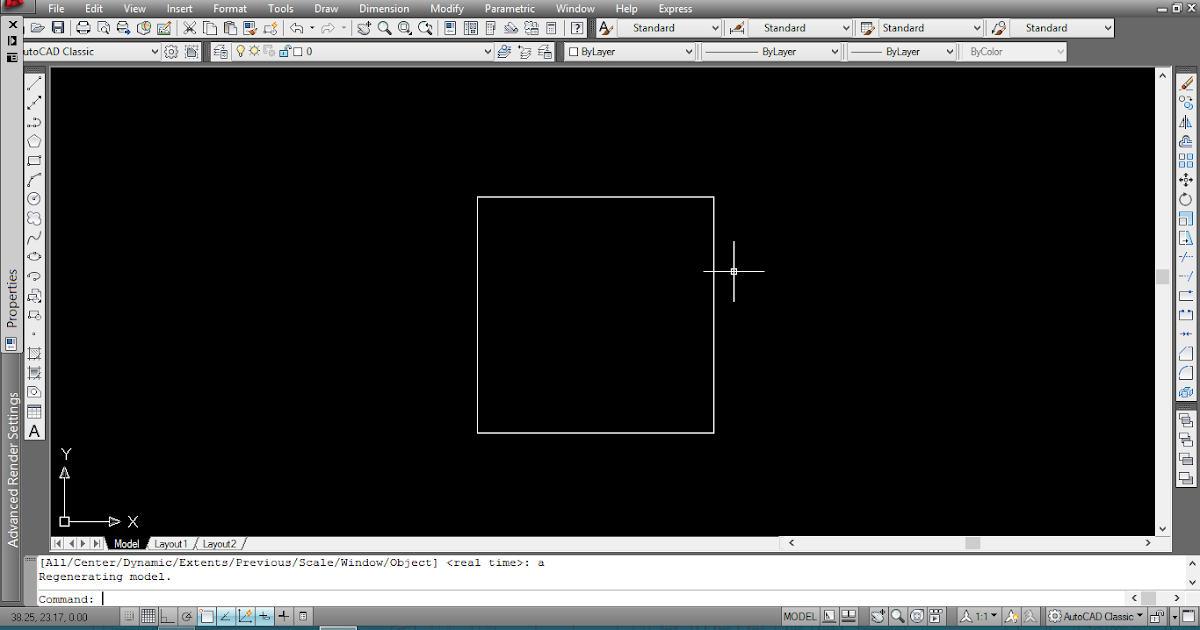Select the Multiline Text tool
Screen dimensions: 1200x630
[x=33, y=431]
